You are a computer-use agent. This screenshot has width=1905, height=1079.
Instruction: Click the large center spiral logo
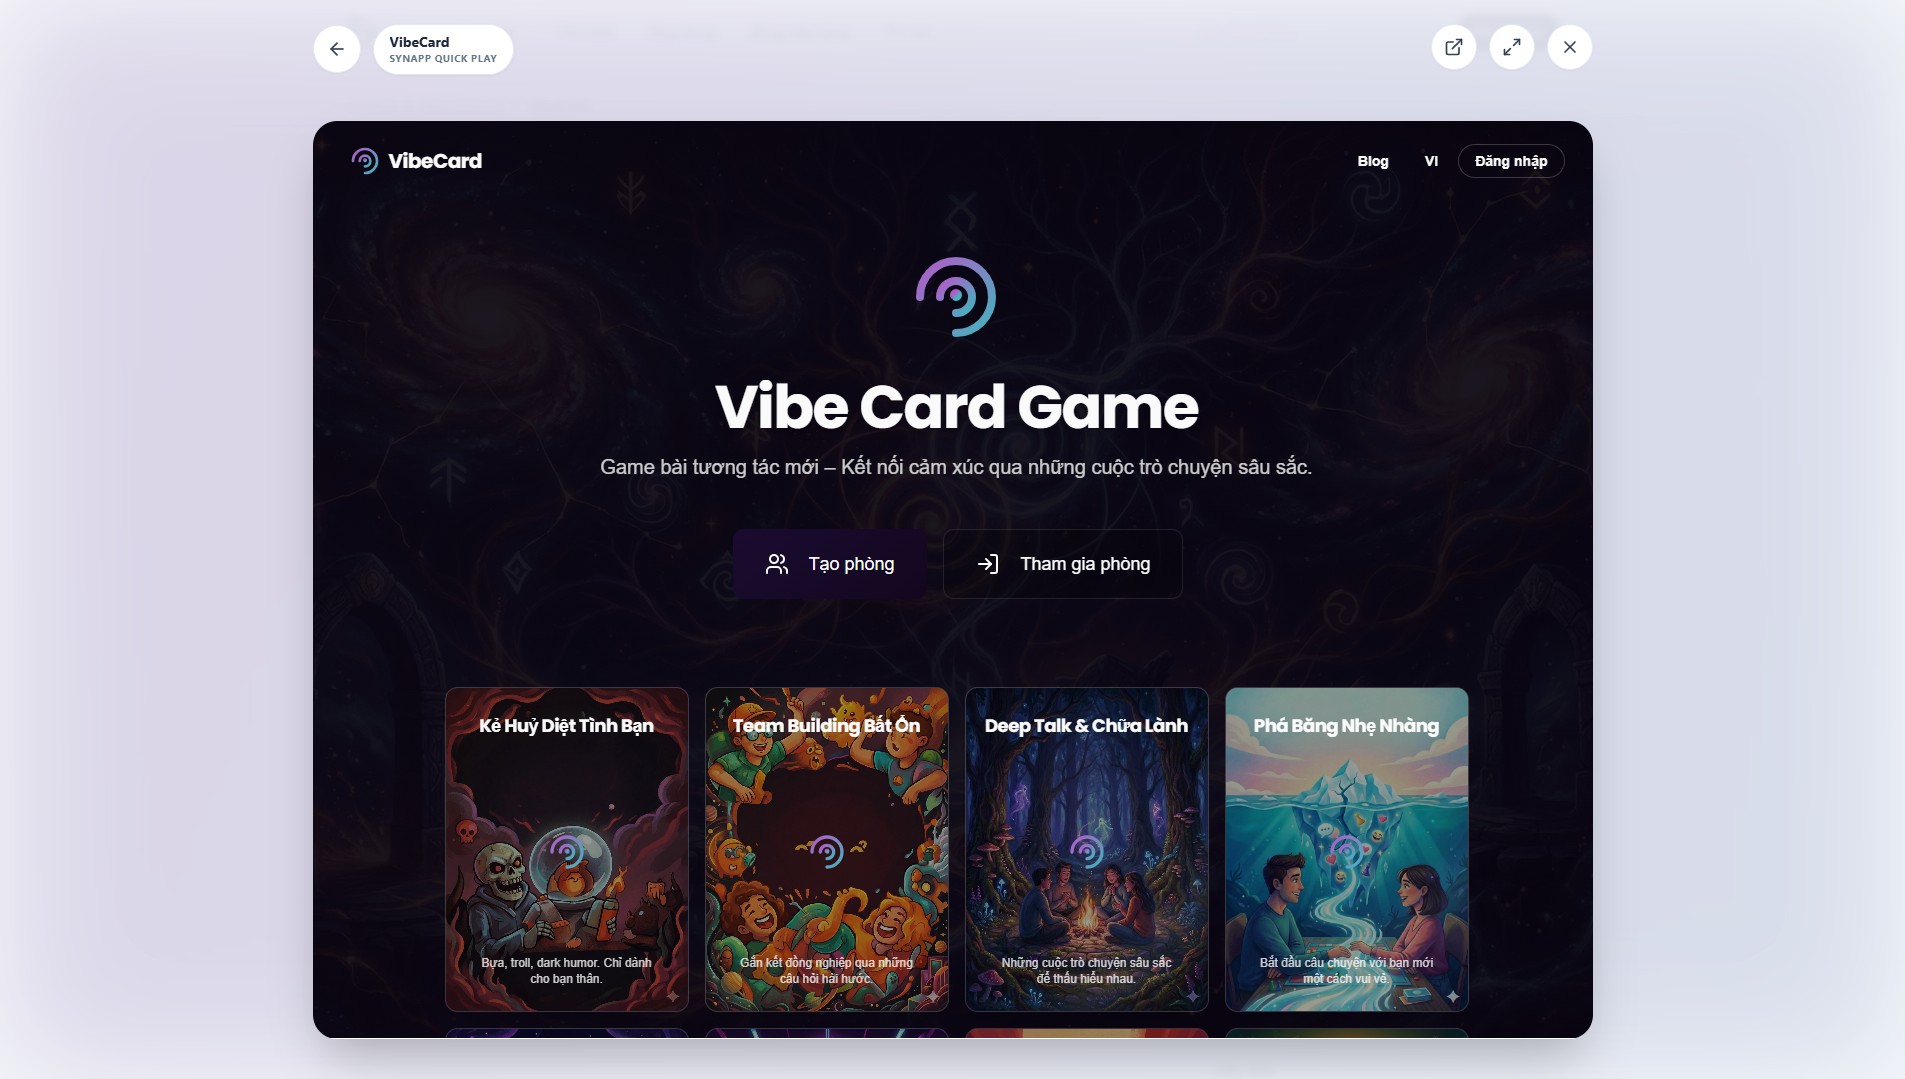(956, 297)
